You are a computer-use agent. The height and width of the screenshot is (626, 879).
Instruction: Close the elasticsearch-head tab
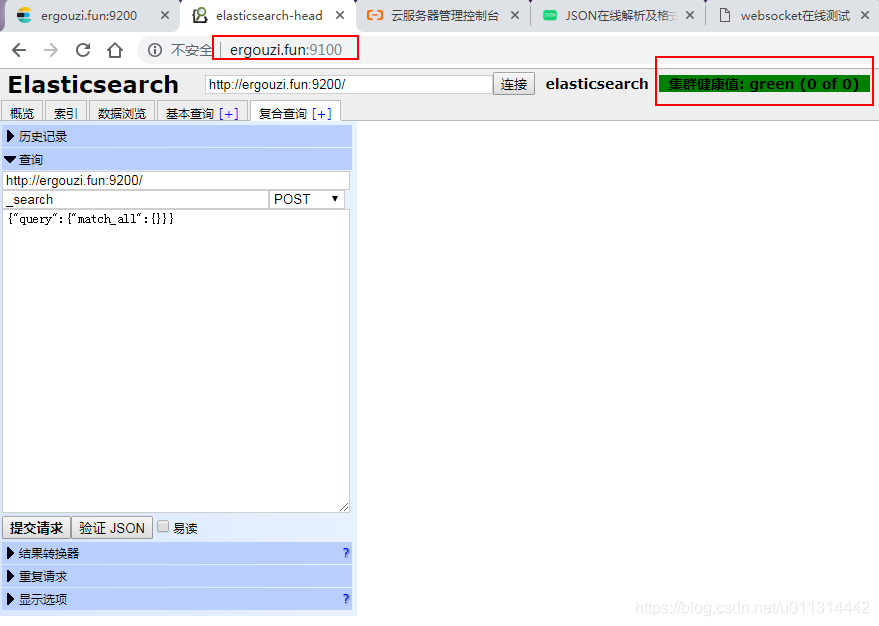click(340, 15)
